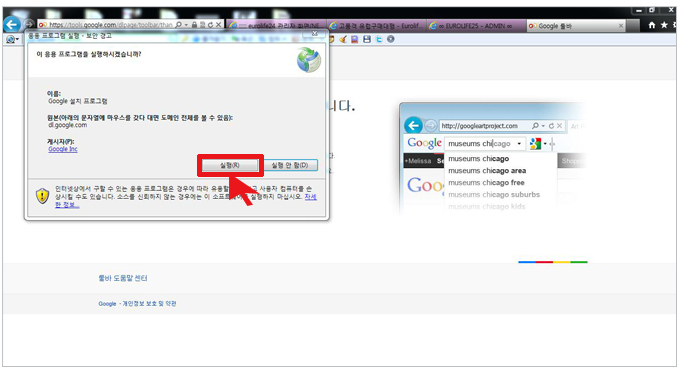Open Favorites with the star icon
Image resolution: width=686 pixels, height=372 pixels.
click(x=664, y=25)
